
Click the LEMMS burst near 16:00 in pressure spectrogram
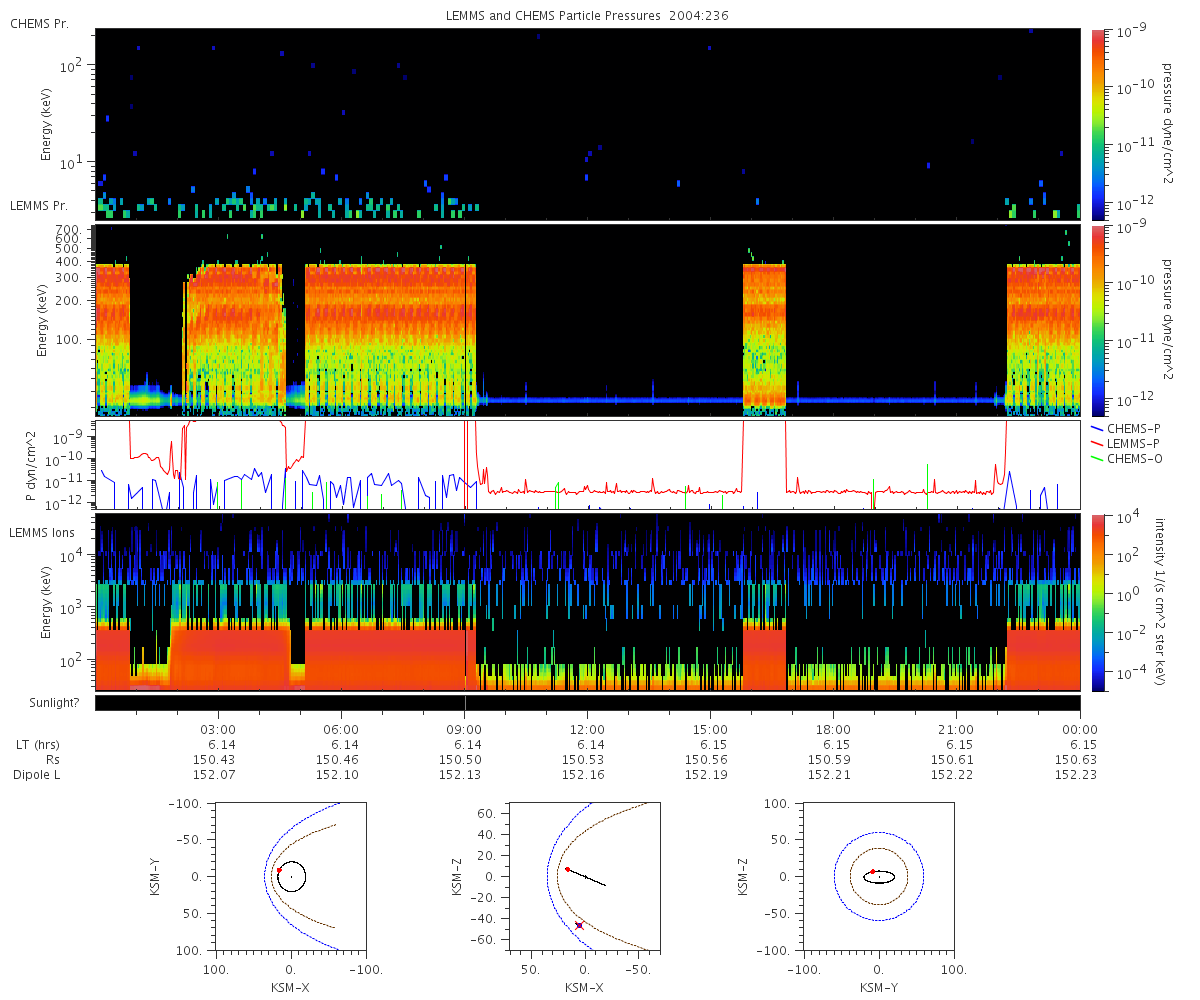point(764,337)
